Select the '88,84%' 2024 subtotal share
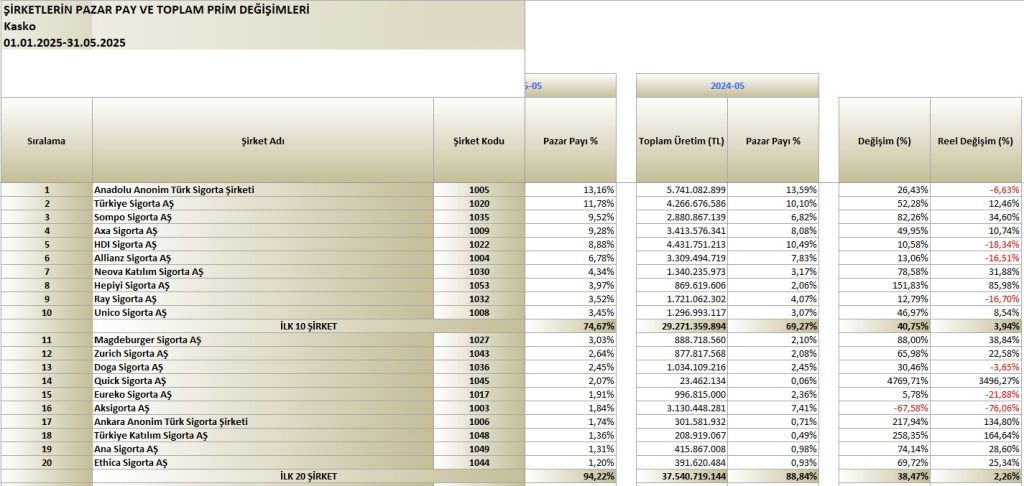 coord(773,476)
